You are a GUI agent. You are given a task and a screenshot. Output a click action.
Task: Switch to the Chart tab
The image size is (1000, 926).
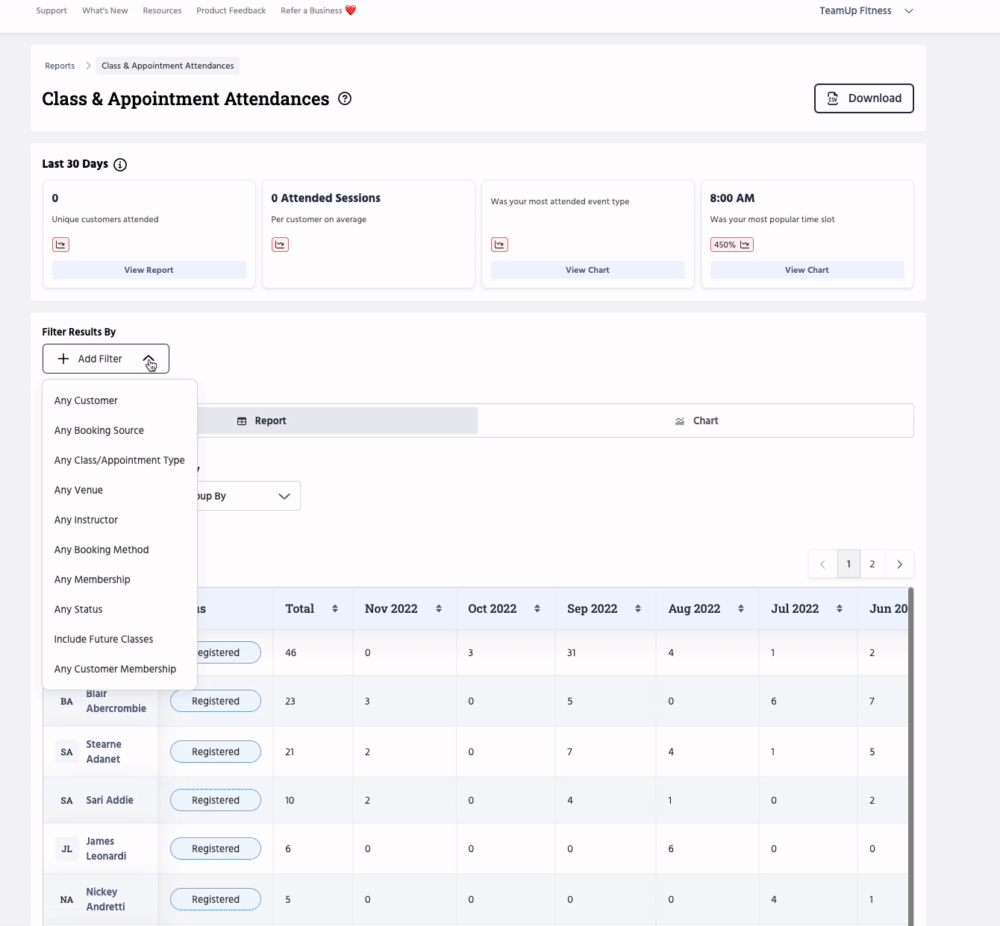696,421
